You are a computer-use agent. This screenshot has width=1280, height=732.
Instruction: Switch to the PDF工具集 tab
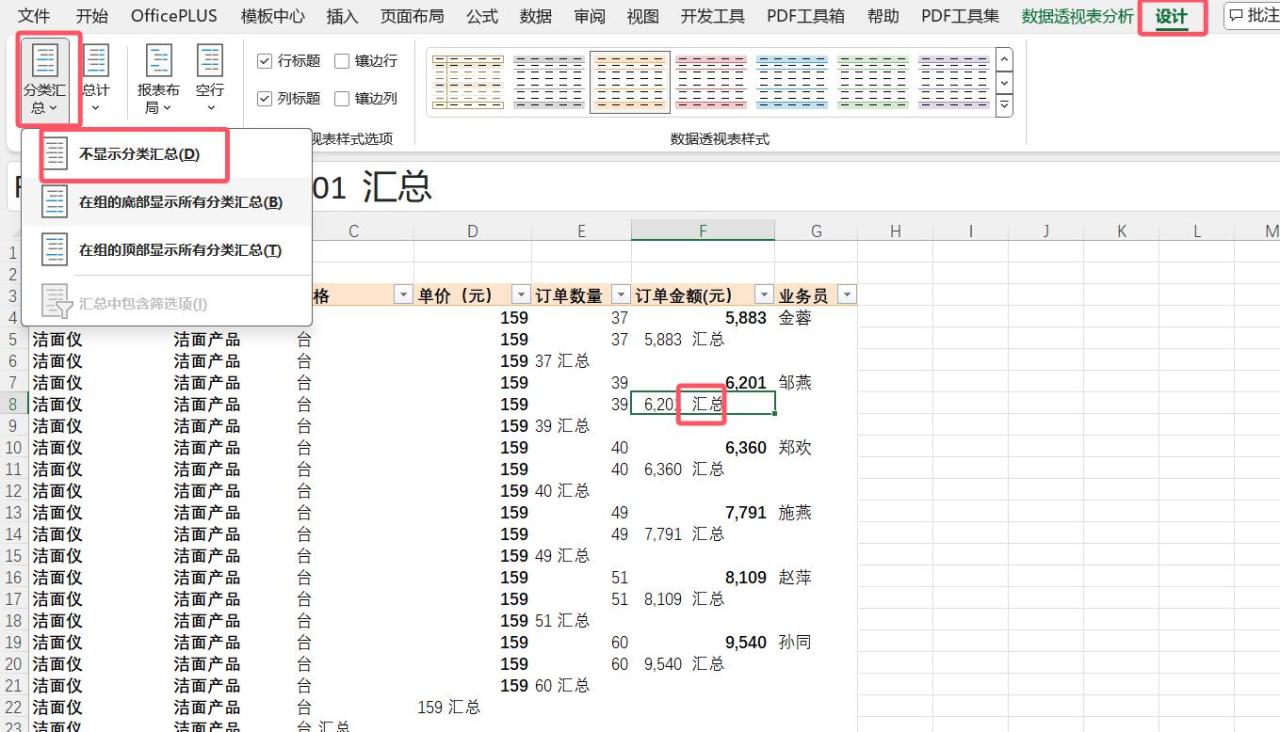(x=960, y=16)
